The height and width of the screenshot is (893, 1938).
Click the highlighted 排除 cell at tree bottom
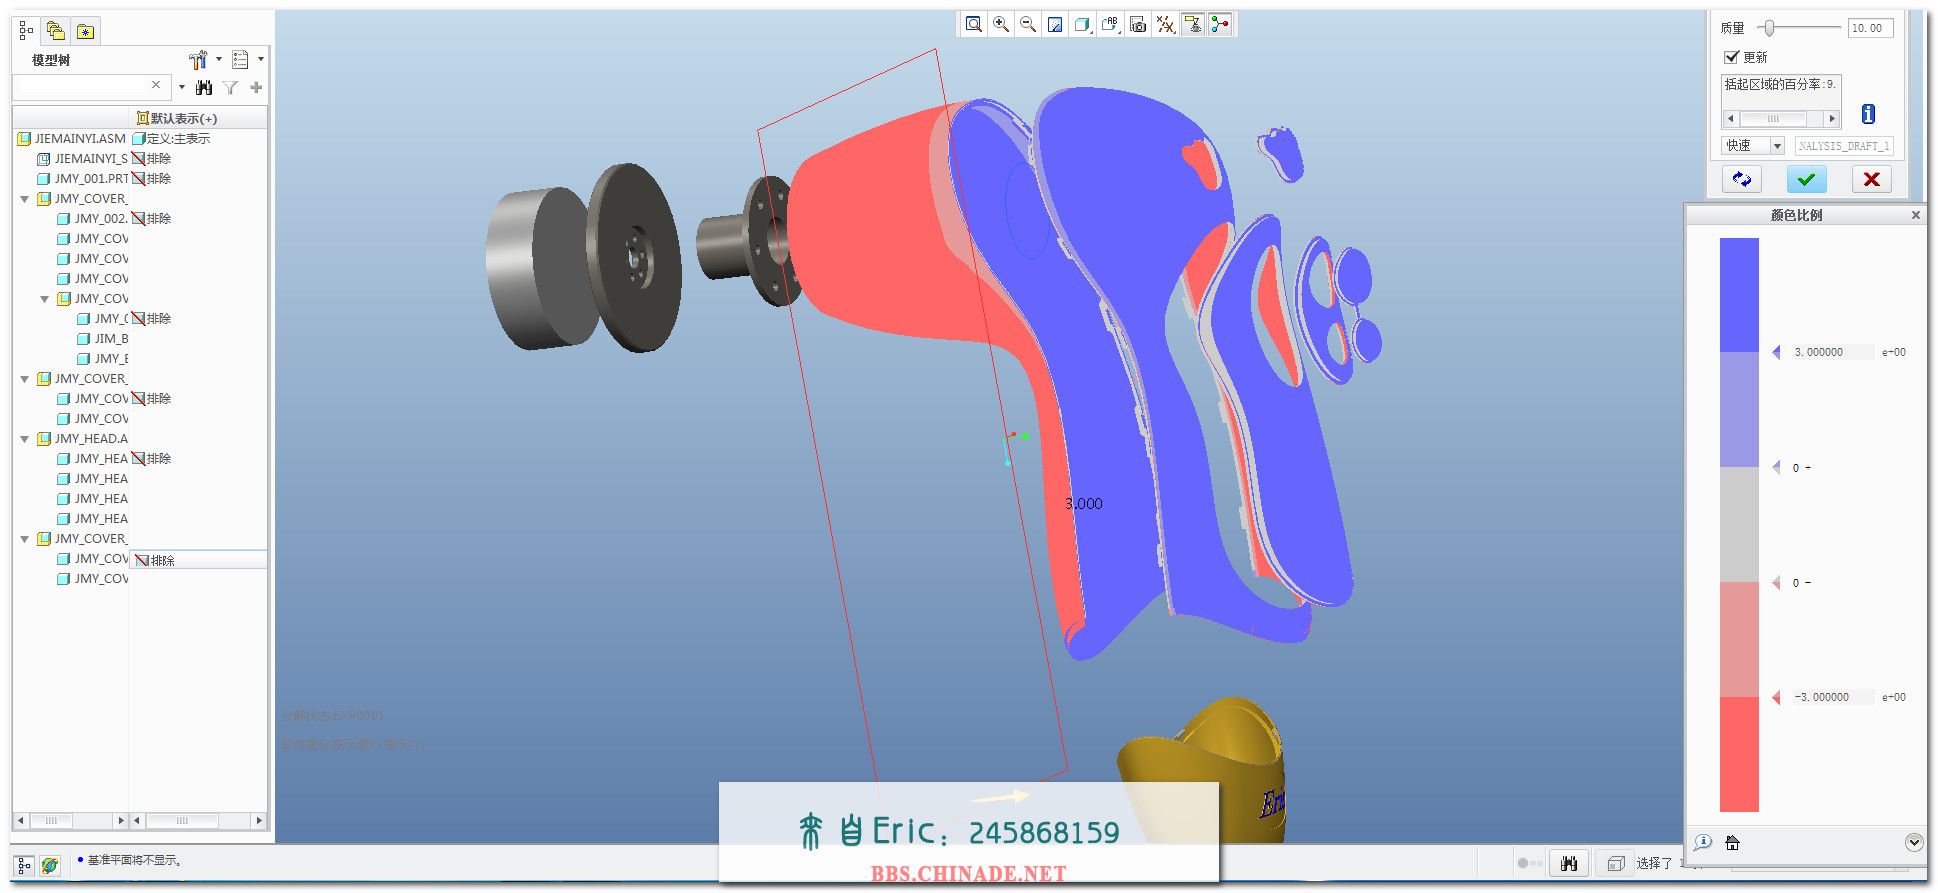coord(199,561)
